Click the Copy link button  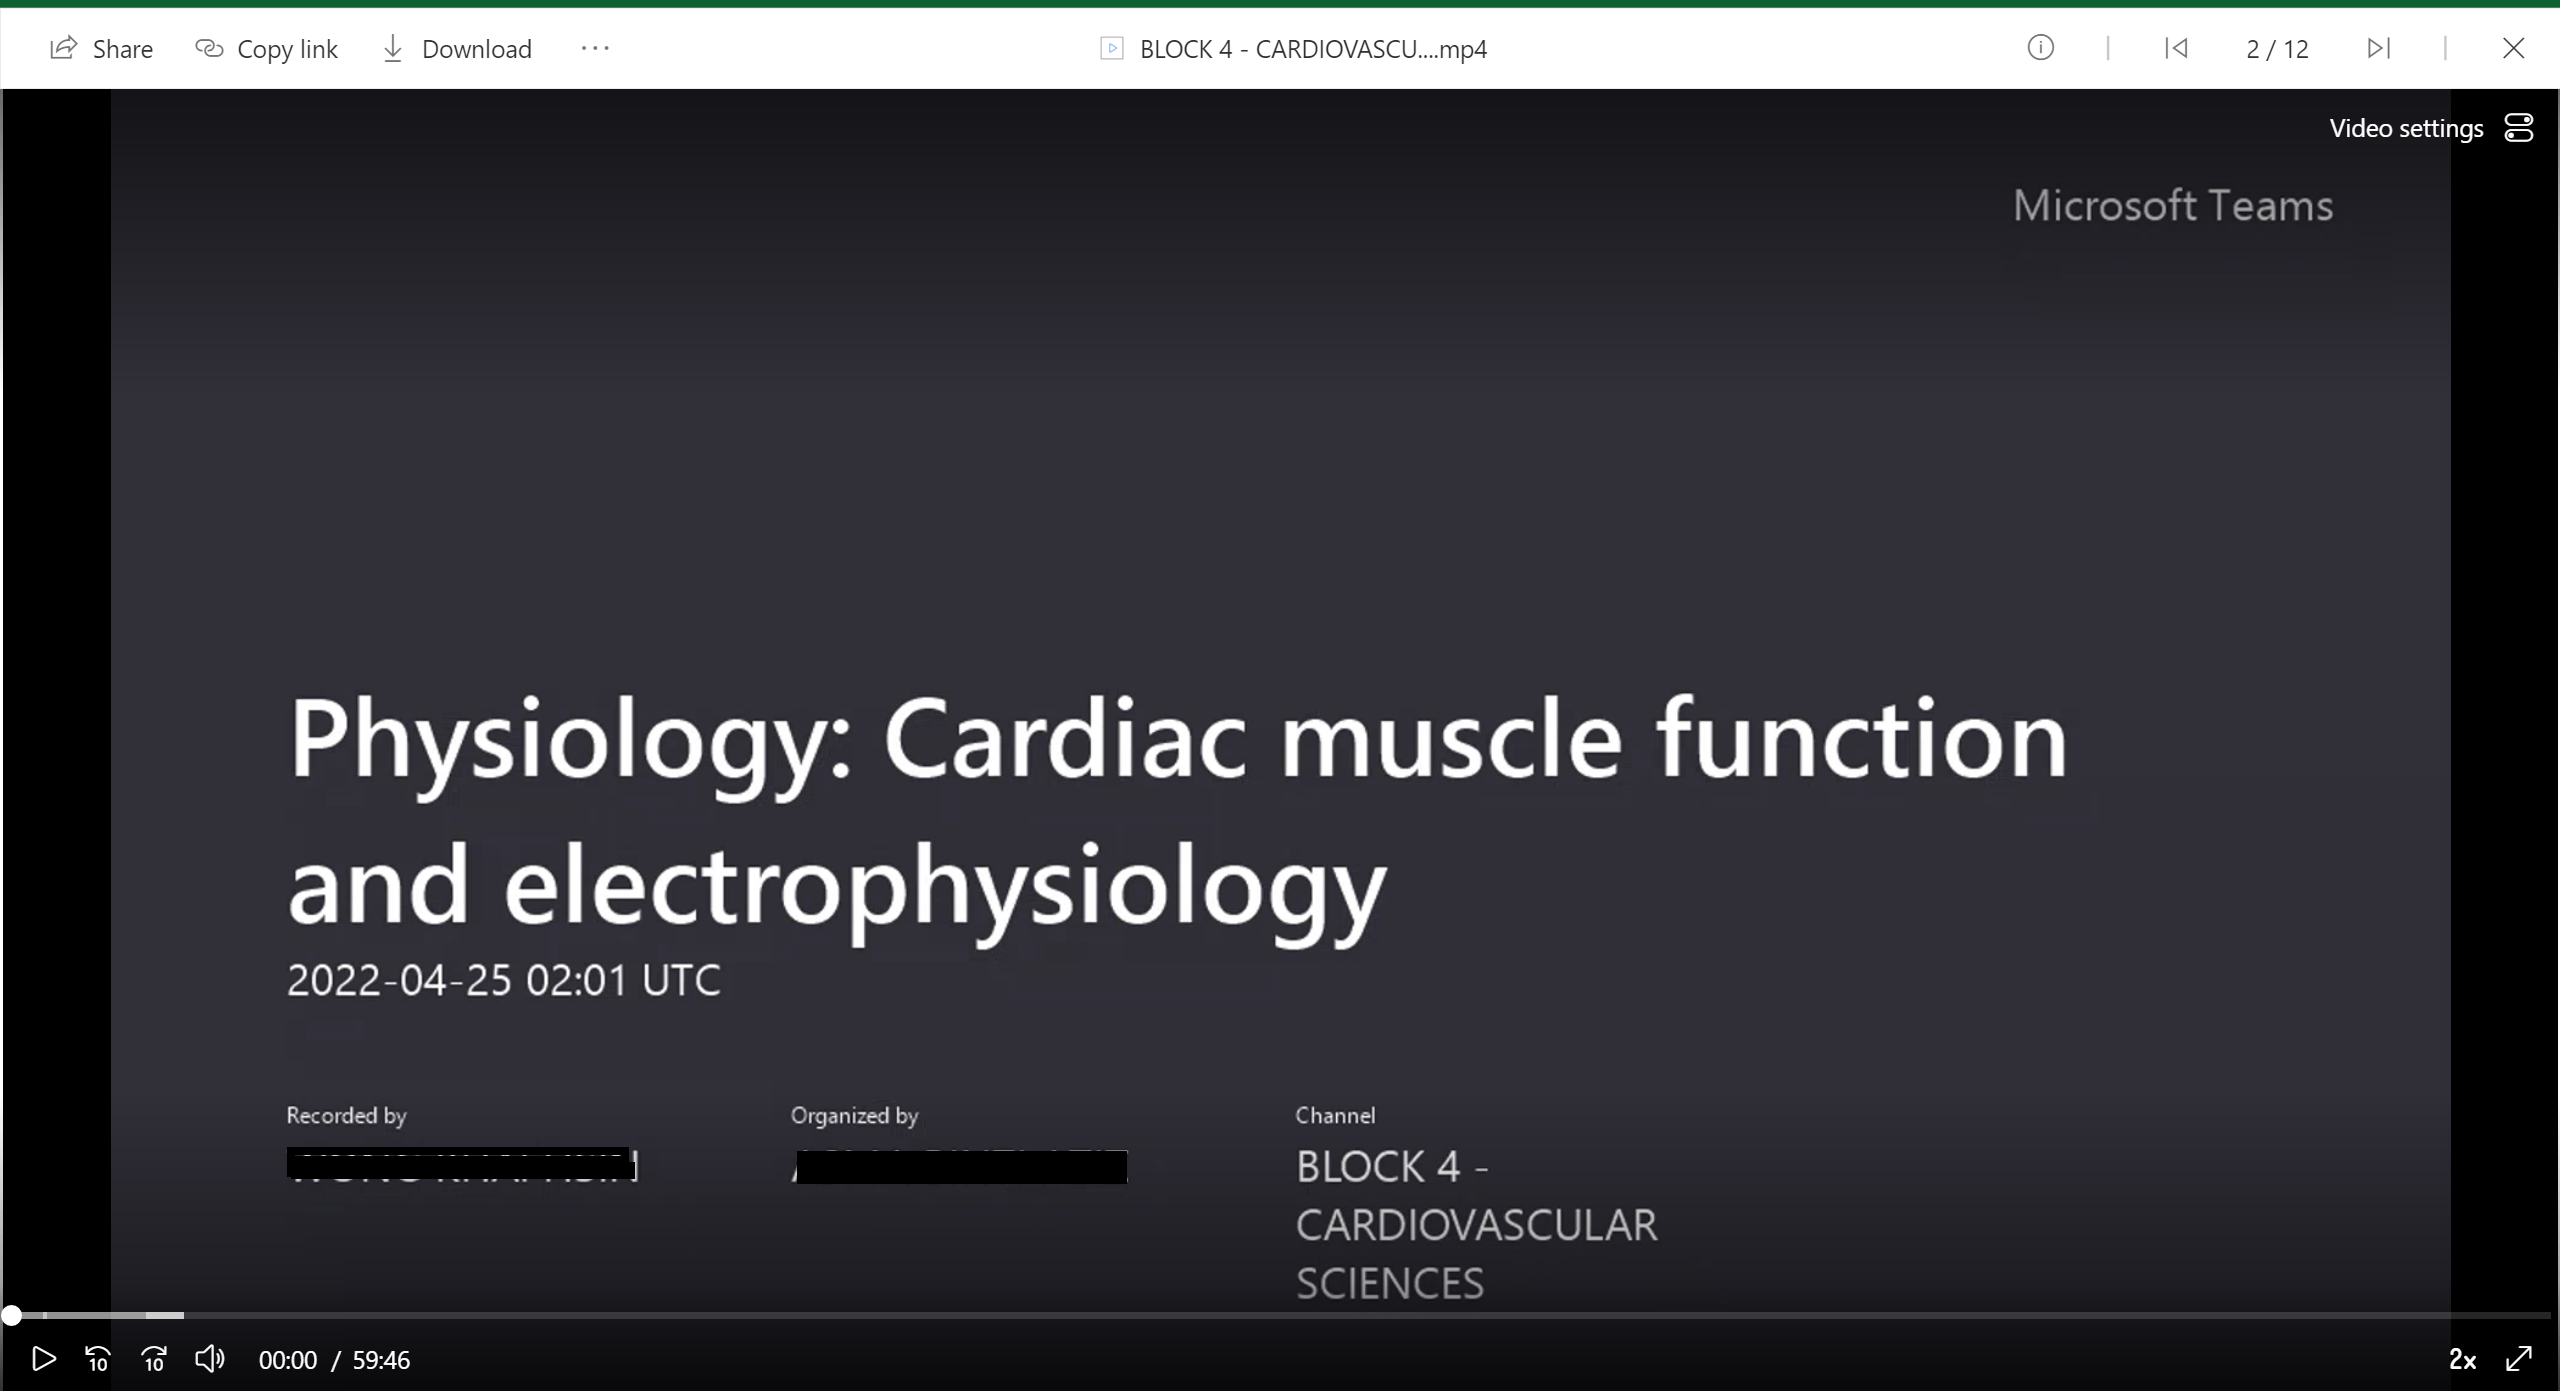point(265,46)
